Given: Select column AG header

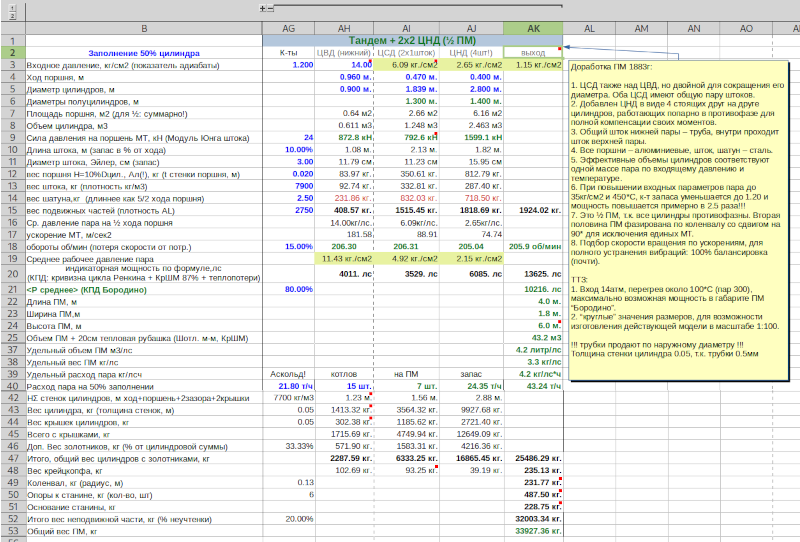Looking at the screenshot, I should click(288, 29).
